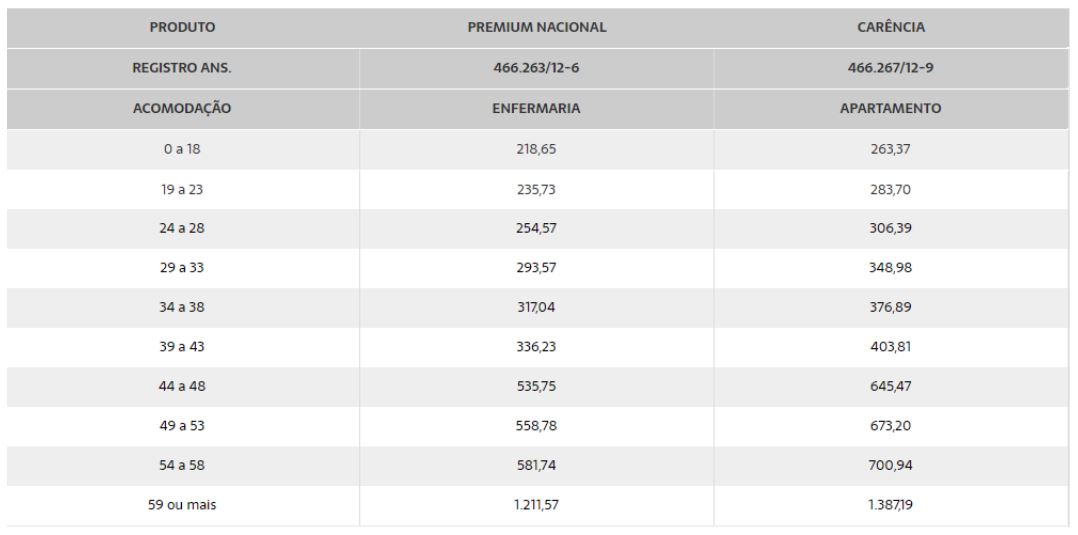Select the ACOMODAÇÃO row label
The image size is (1078, 535).
[x=183, y=109]
